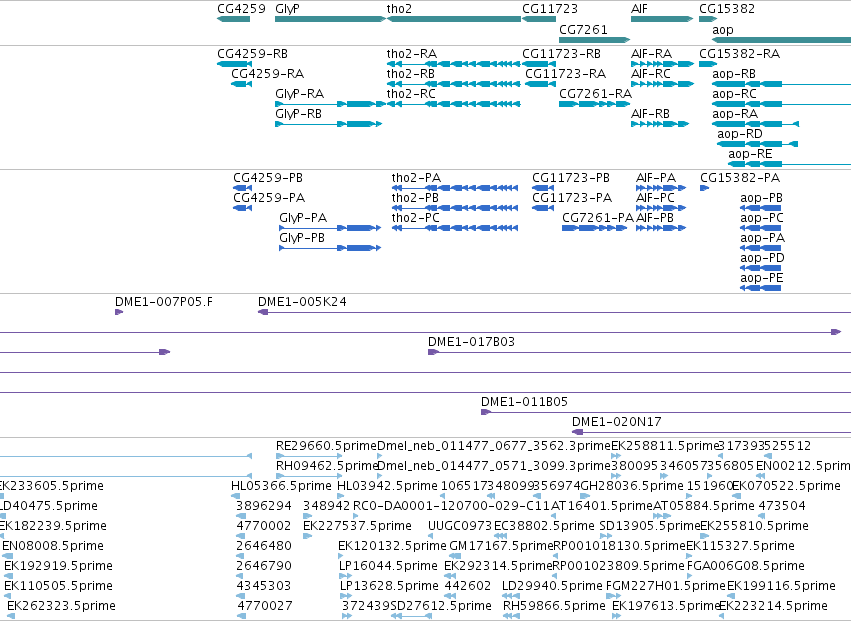The image size is (851, 621).
Task: Select the CG11723-RB transcript label
Action: [561, 54]
